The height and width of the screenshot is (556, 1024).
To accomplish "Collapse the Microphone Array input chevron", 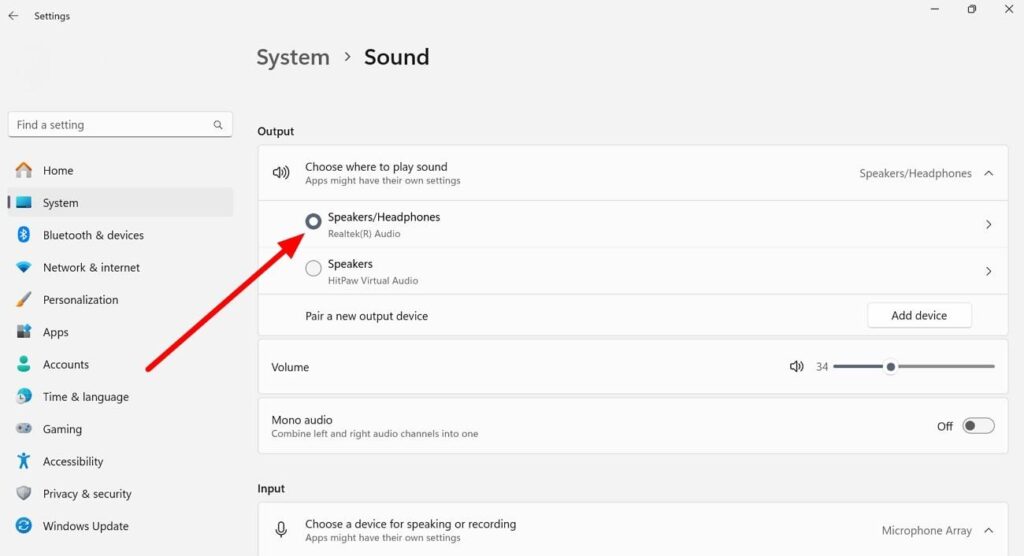I will click(x=989, y=531).
